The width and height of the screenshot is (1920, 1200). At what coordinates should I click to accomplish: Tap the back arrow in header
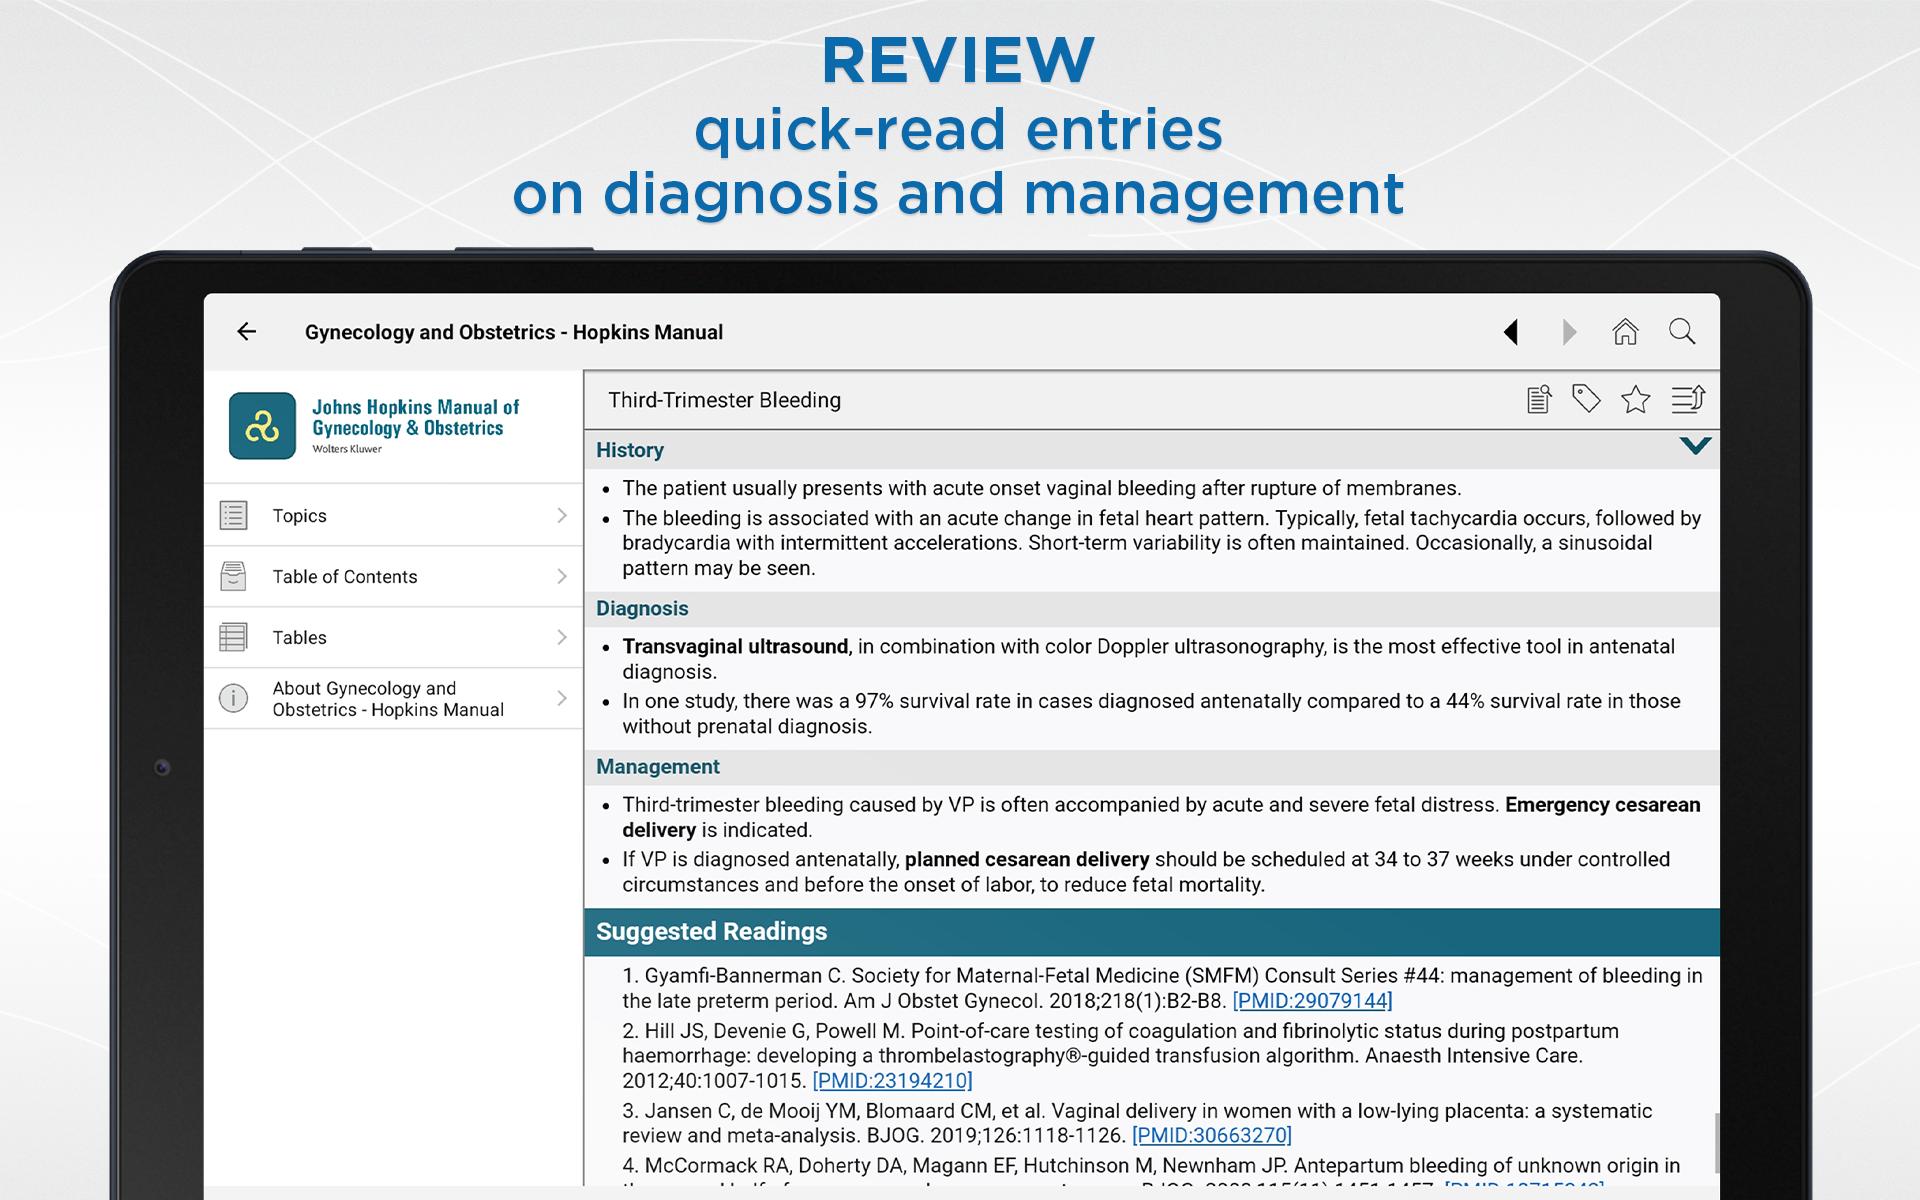click(x=246, y=332)
